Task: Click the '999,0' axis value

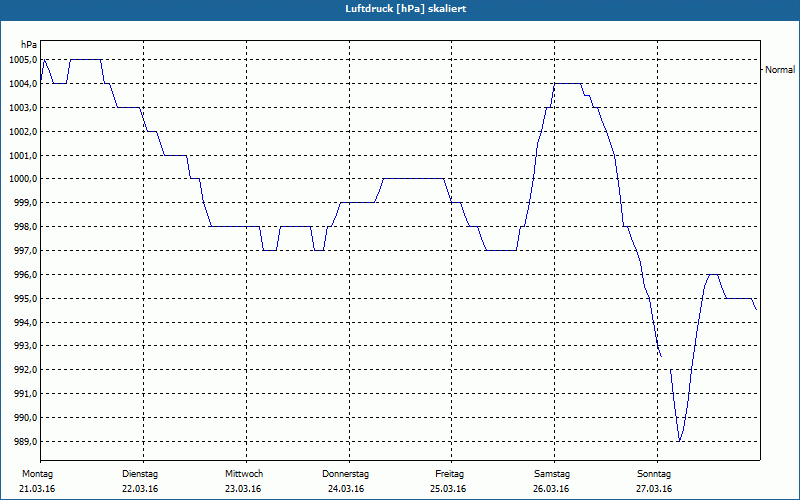Action: pos(25,203)
